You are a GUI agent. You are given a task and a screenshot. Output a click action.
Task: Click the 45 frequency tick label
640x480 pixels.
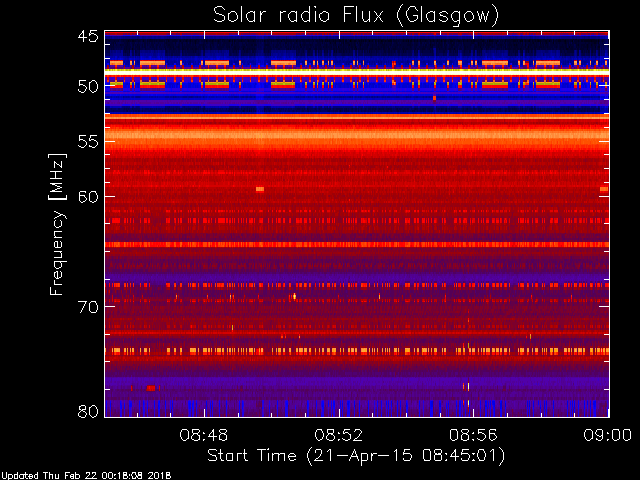point(88,36)
